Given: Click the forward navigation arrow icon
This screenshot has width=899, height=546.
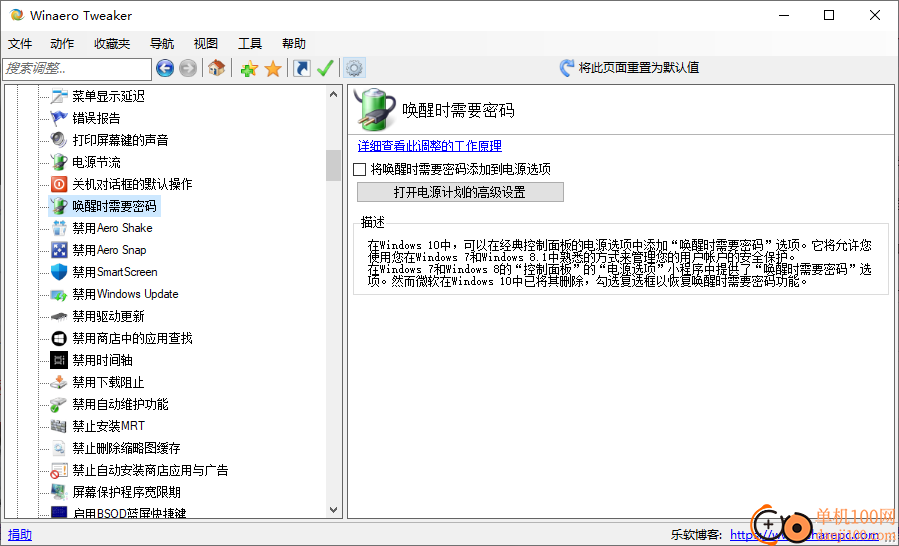Looking at the screenshot, I should tap(187, 69).
